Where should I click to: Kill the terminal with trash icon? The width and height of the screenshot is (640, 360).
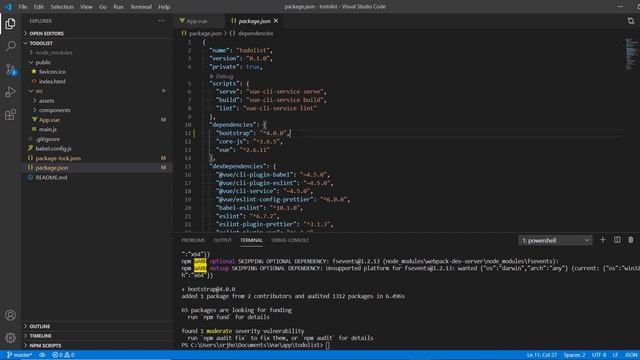click(631, 240)
